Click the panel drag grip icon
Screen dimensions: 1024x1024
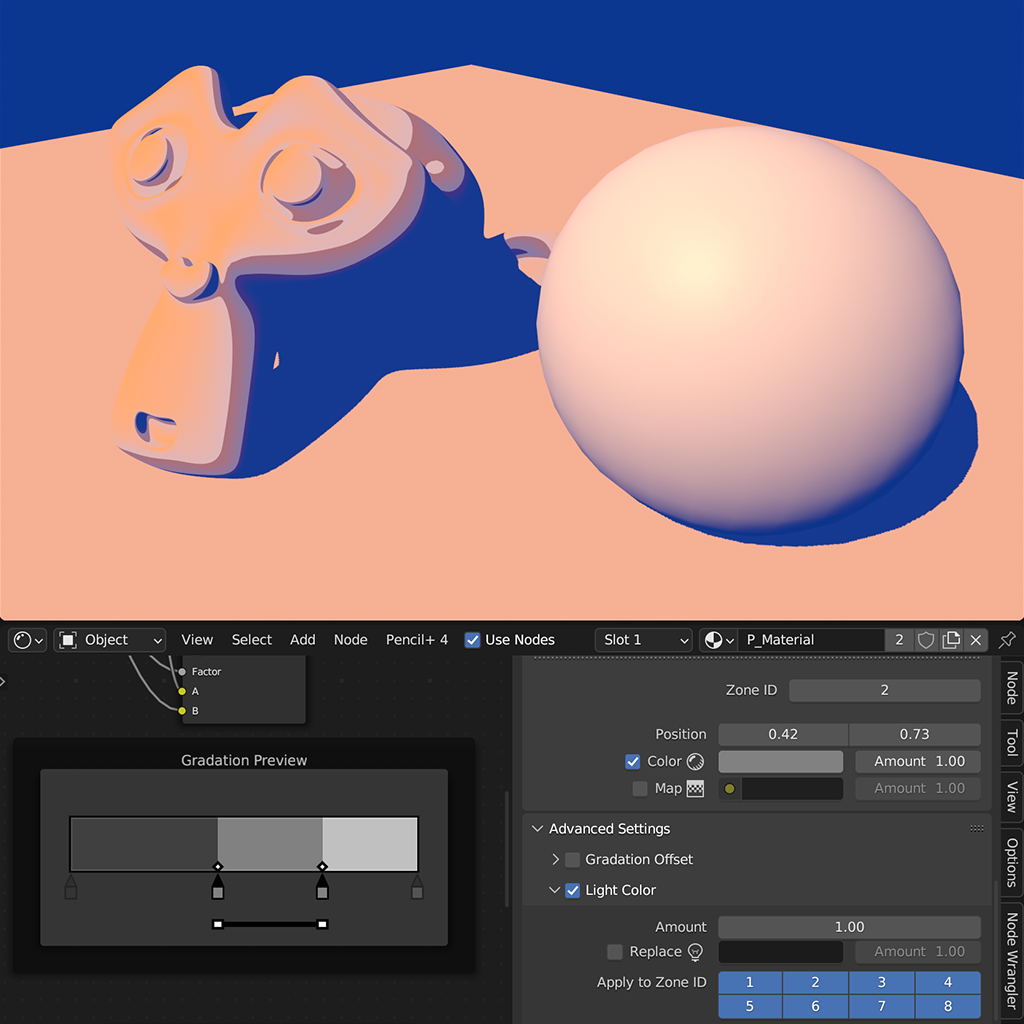[x=977, y=829]
